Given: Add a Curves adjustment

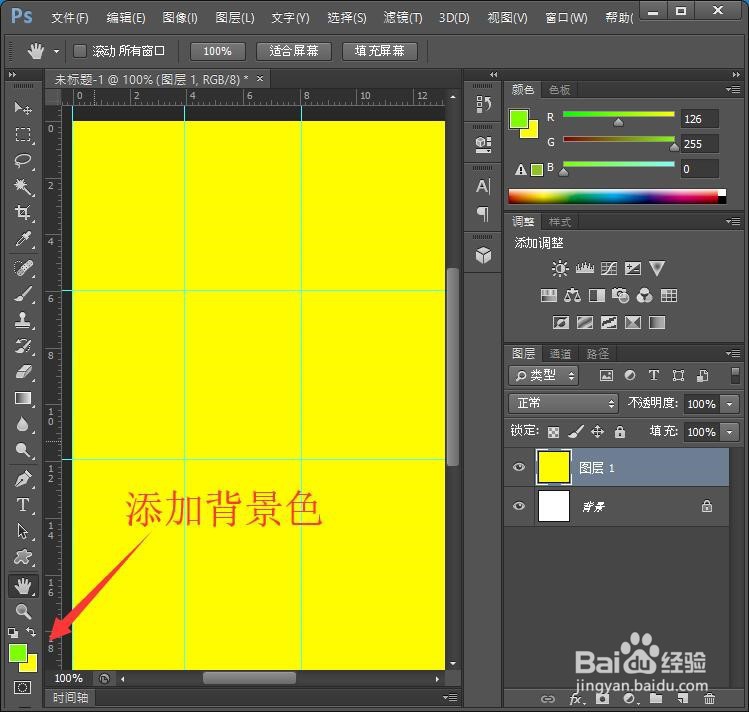Looking at the screenshot, I should (609, 268).
